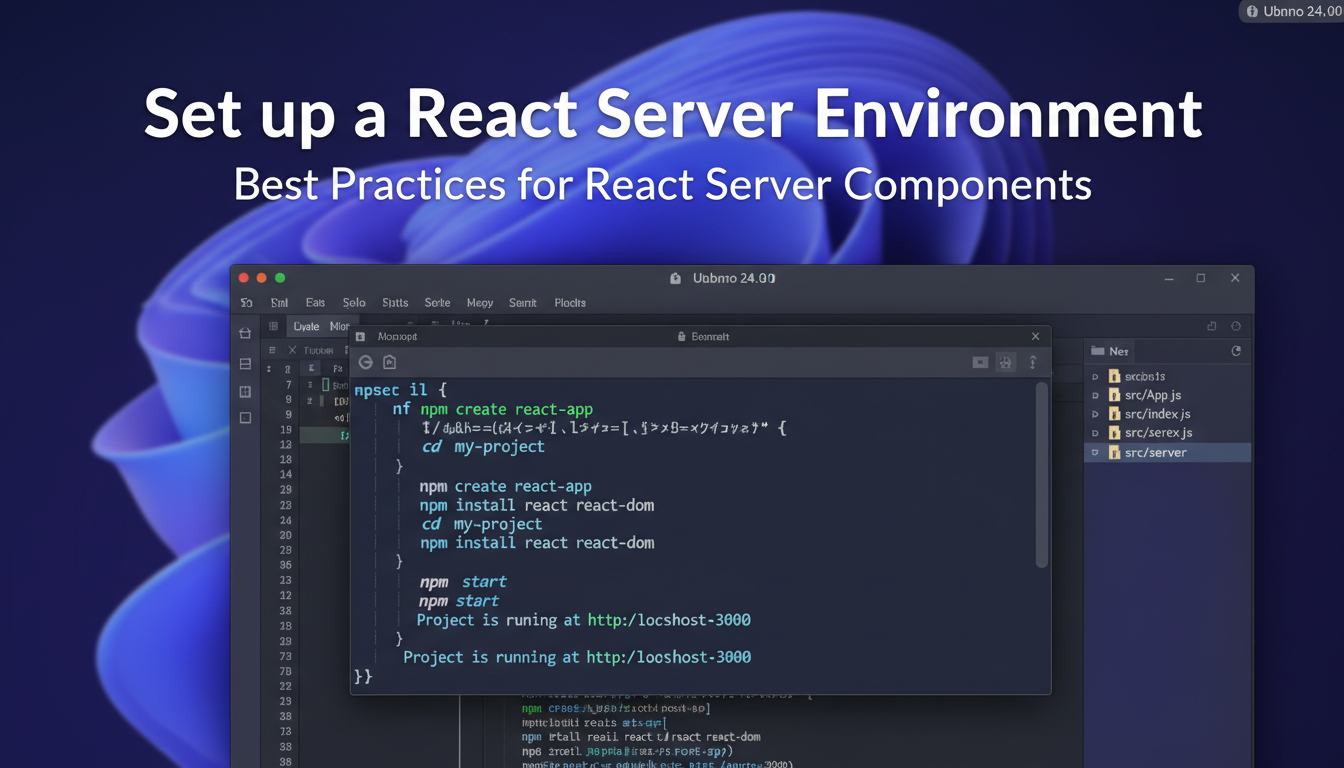Open the Eas menu

coord(315,302)
